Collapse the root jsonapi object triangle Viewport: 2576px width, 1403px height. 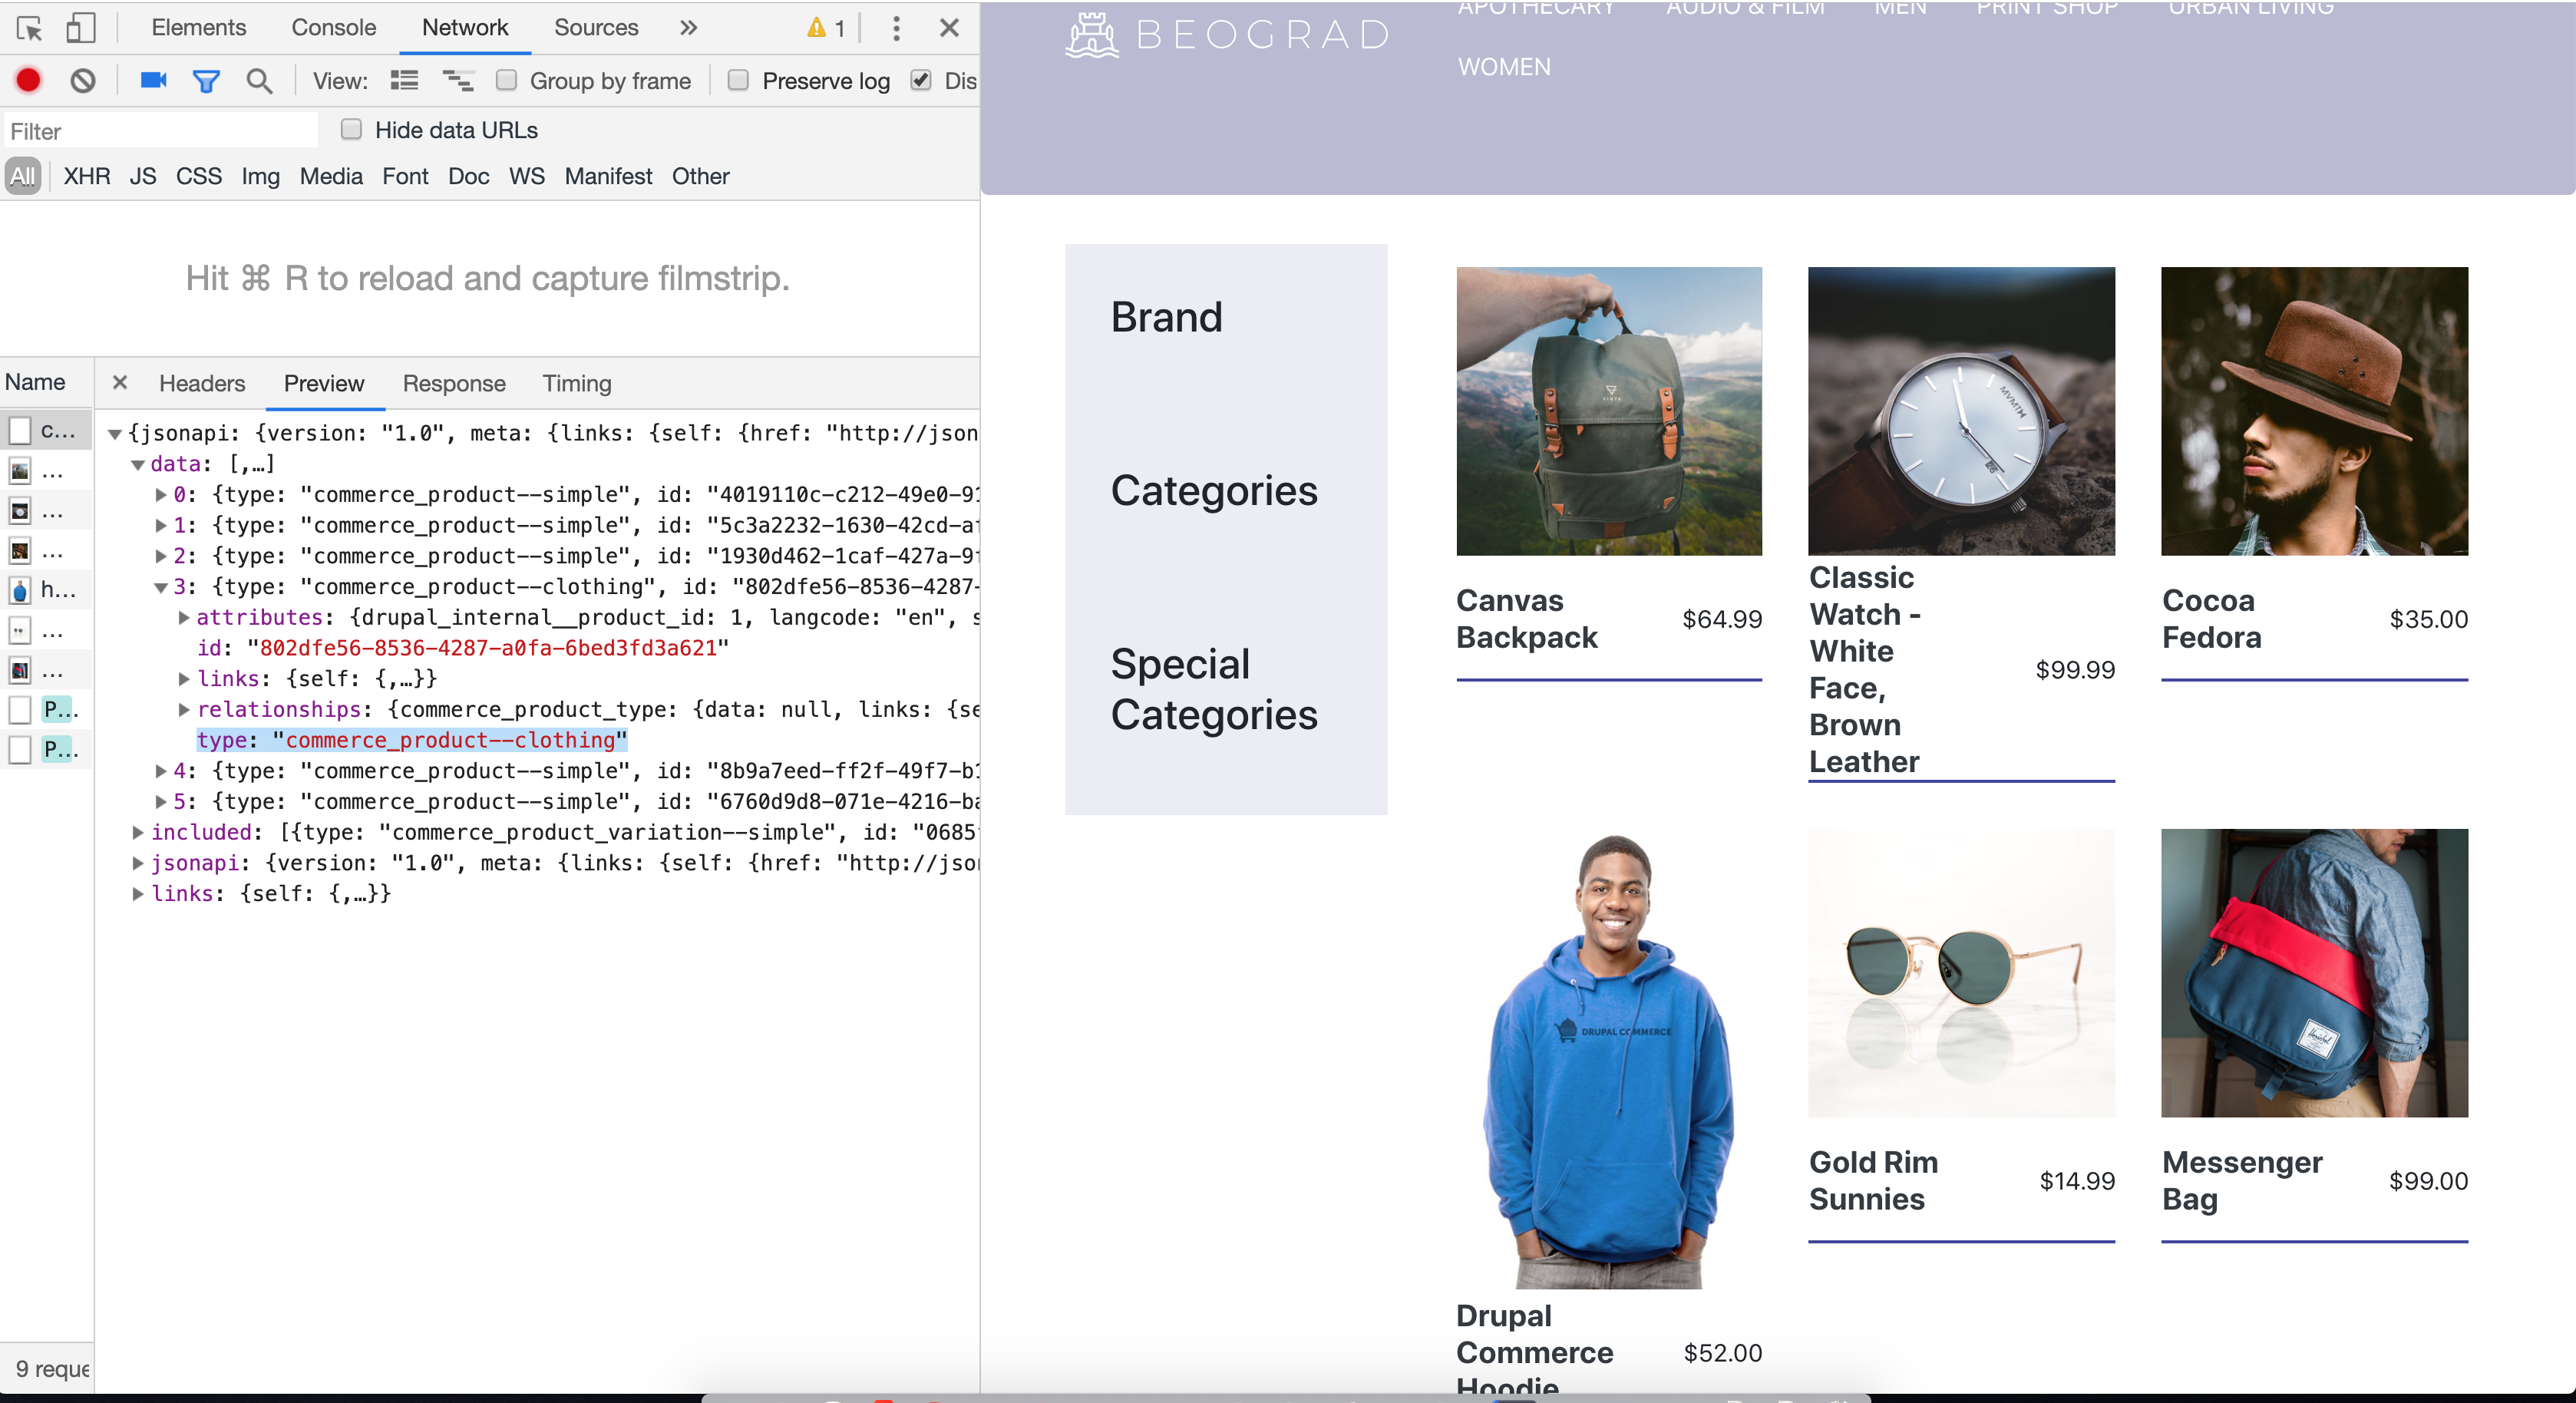click(x=115, y=434)
